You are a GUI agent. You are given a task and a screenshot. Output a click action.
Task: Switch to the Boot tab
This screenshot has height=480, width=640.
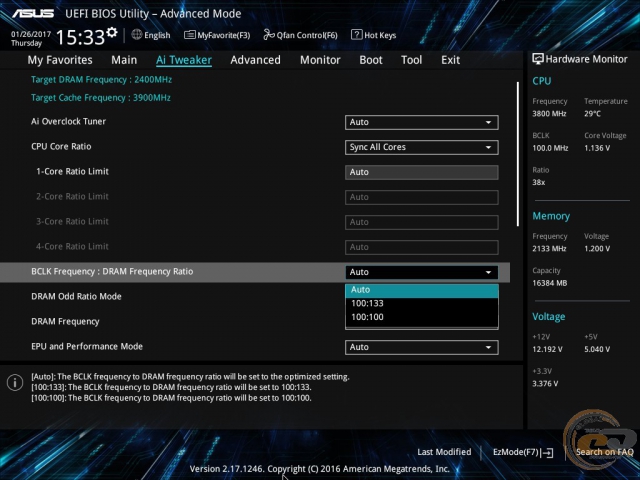click(x=371, y=60)
